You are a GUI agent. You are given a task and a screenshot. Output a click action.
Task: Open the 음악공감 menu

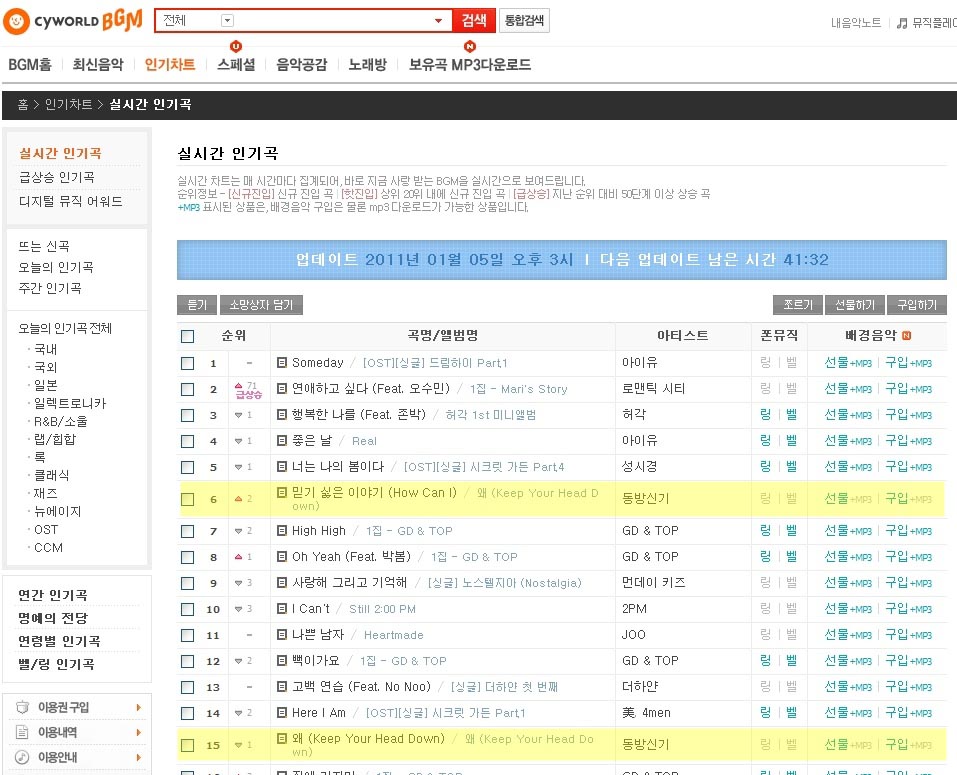click(x=302, y=65)
